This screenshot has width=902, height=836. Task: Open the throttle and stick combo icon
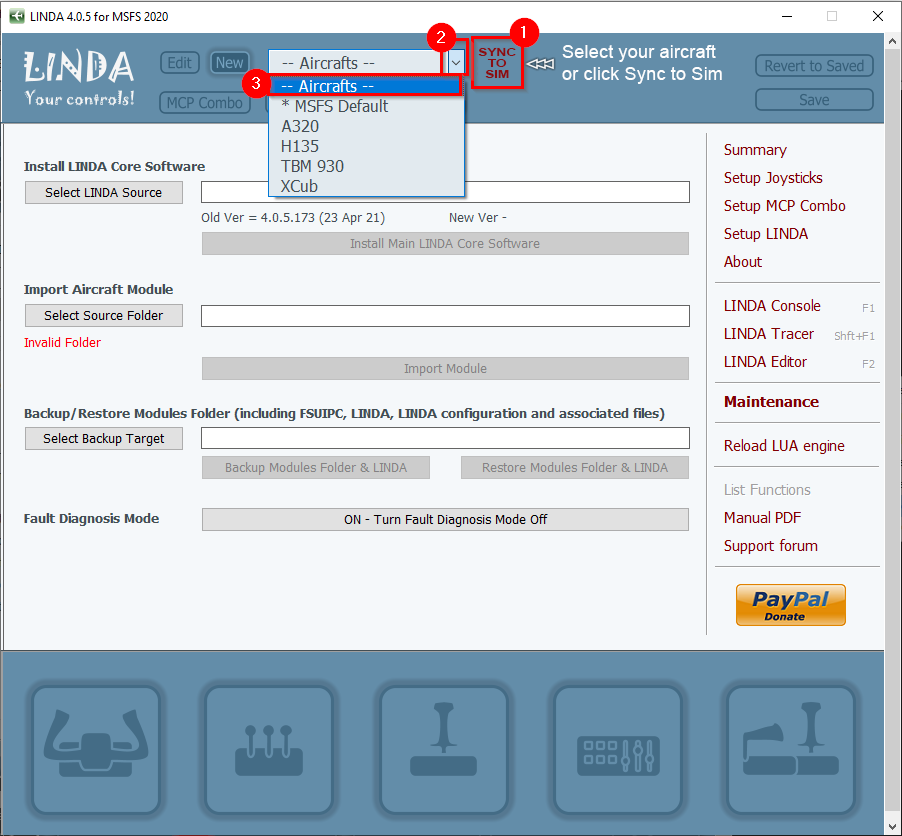790,749
